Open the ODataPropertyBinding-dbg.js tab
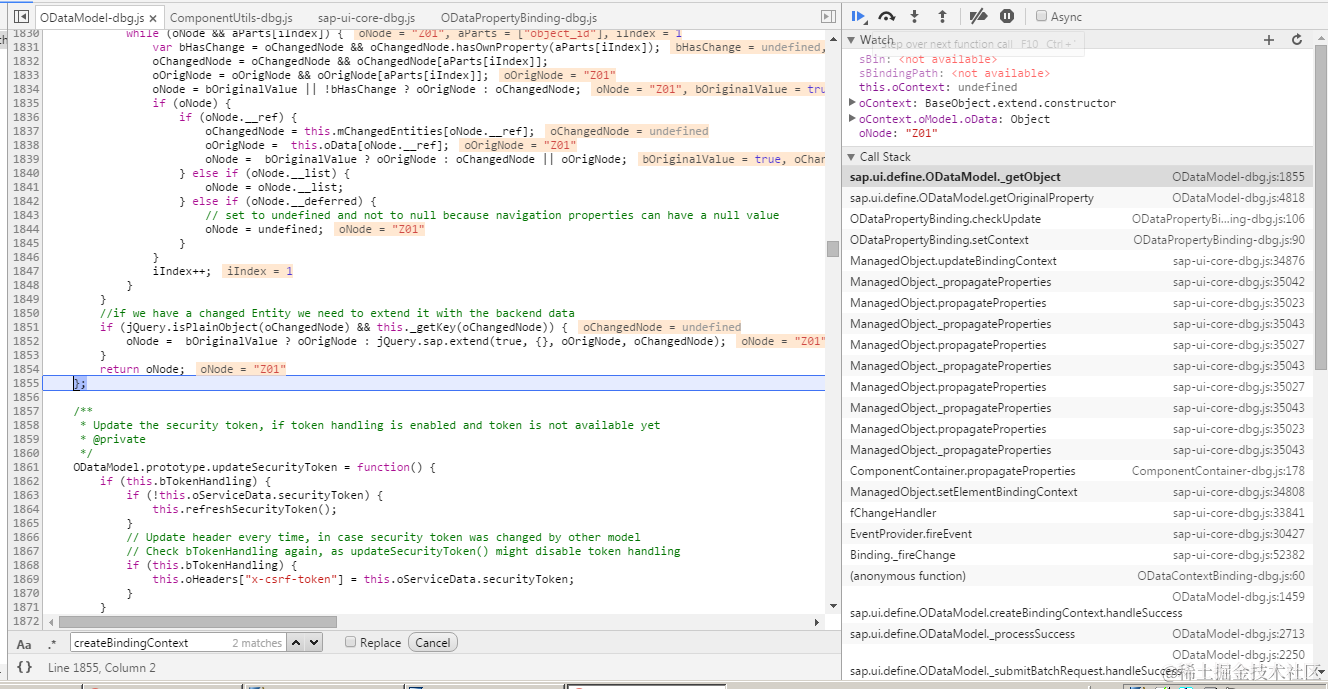This screenshot has height=689, width=1328. [x=518, y=18]
